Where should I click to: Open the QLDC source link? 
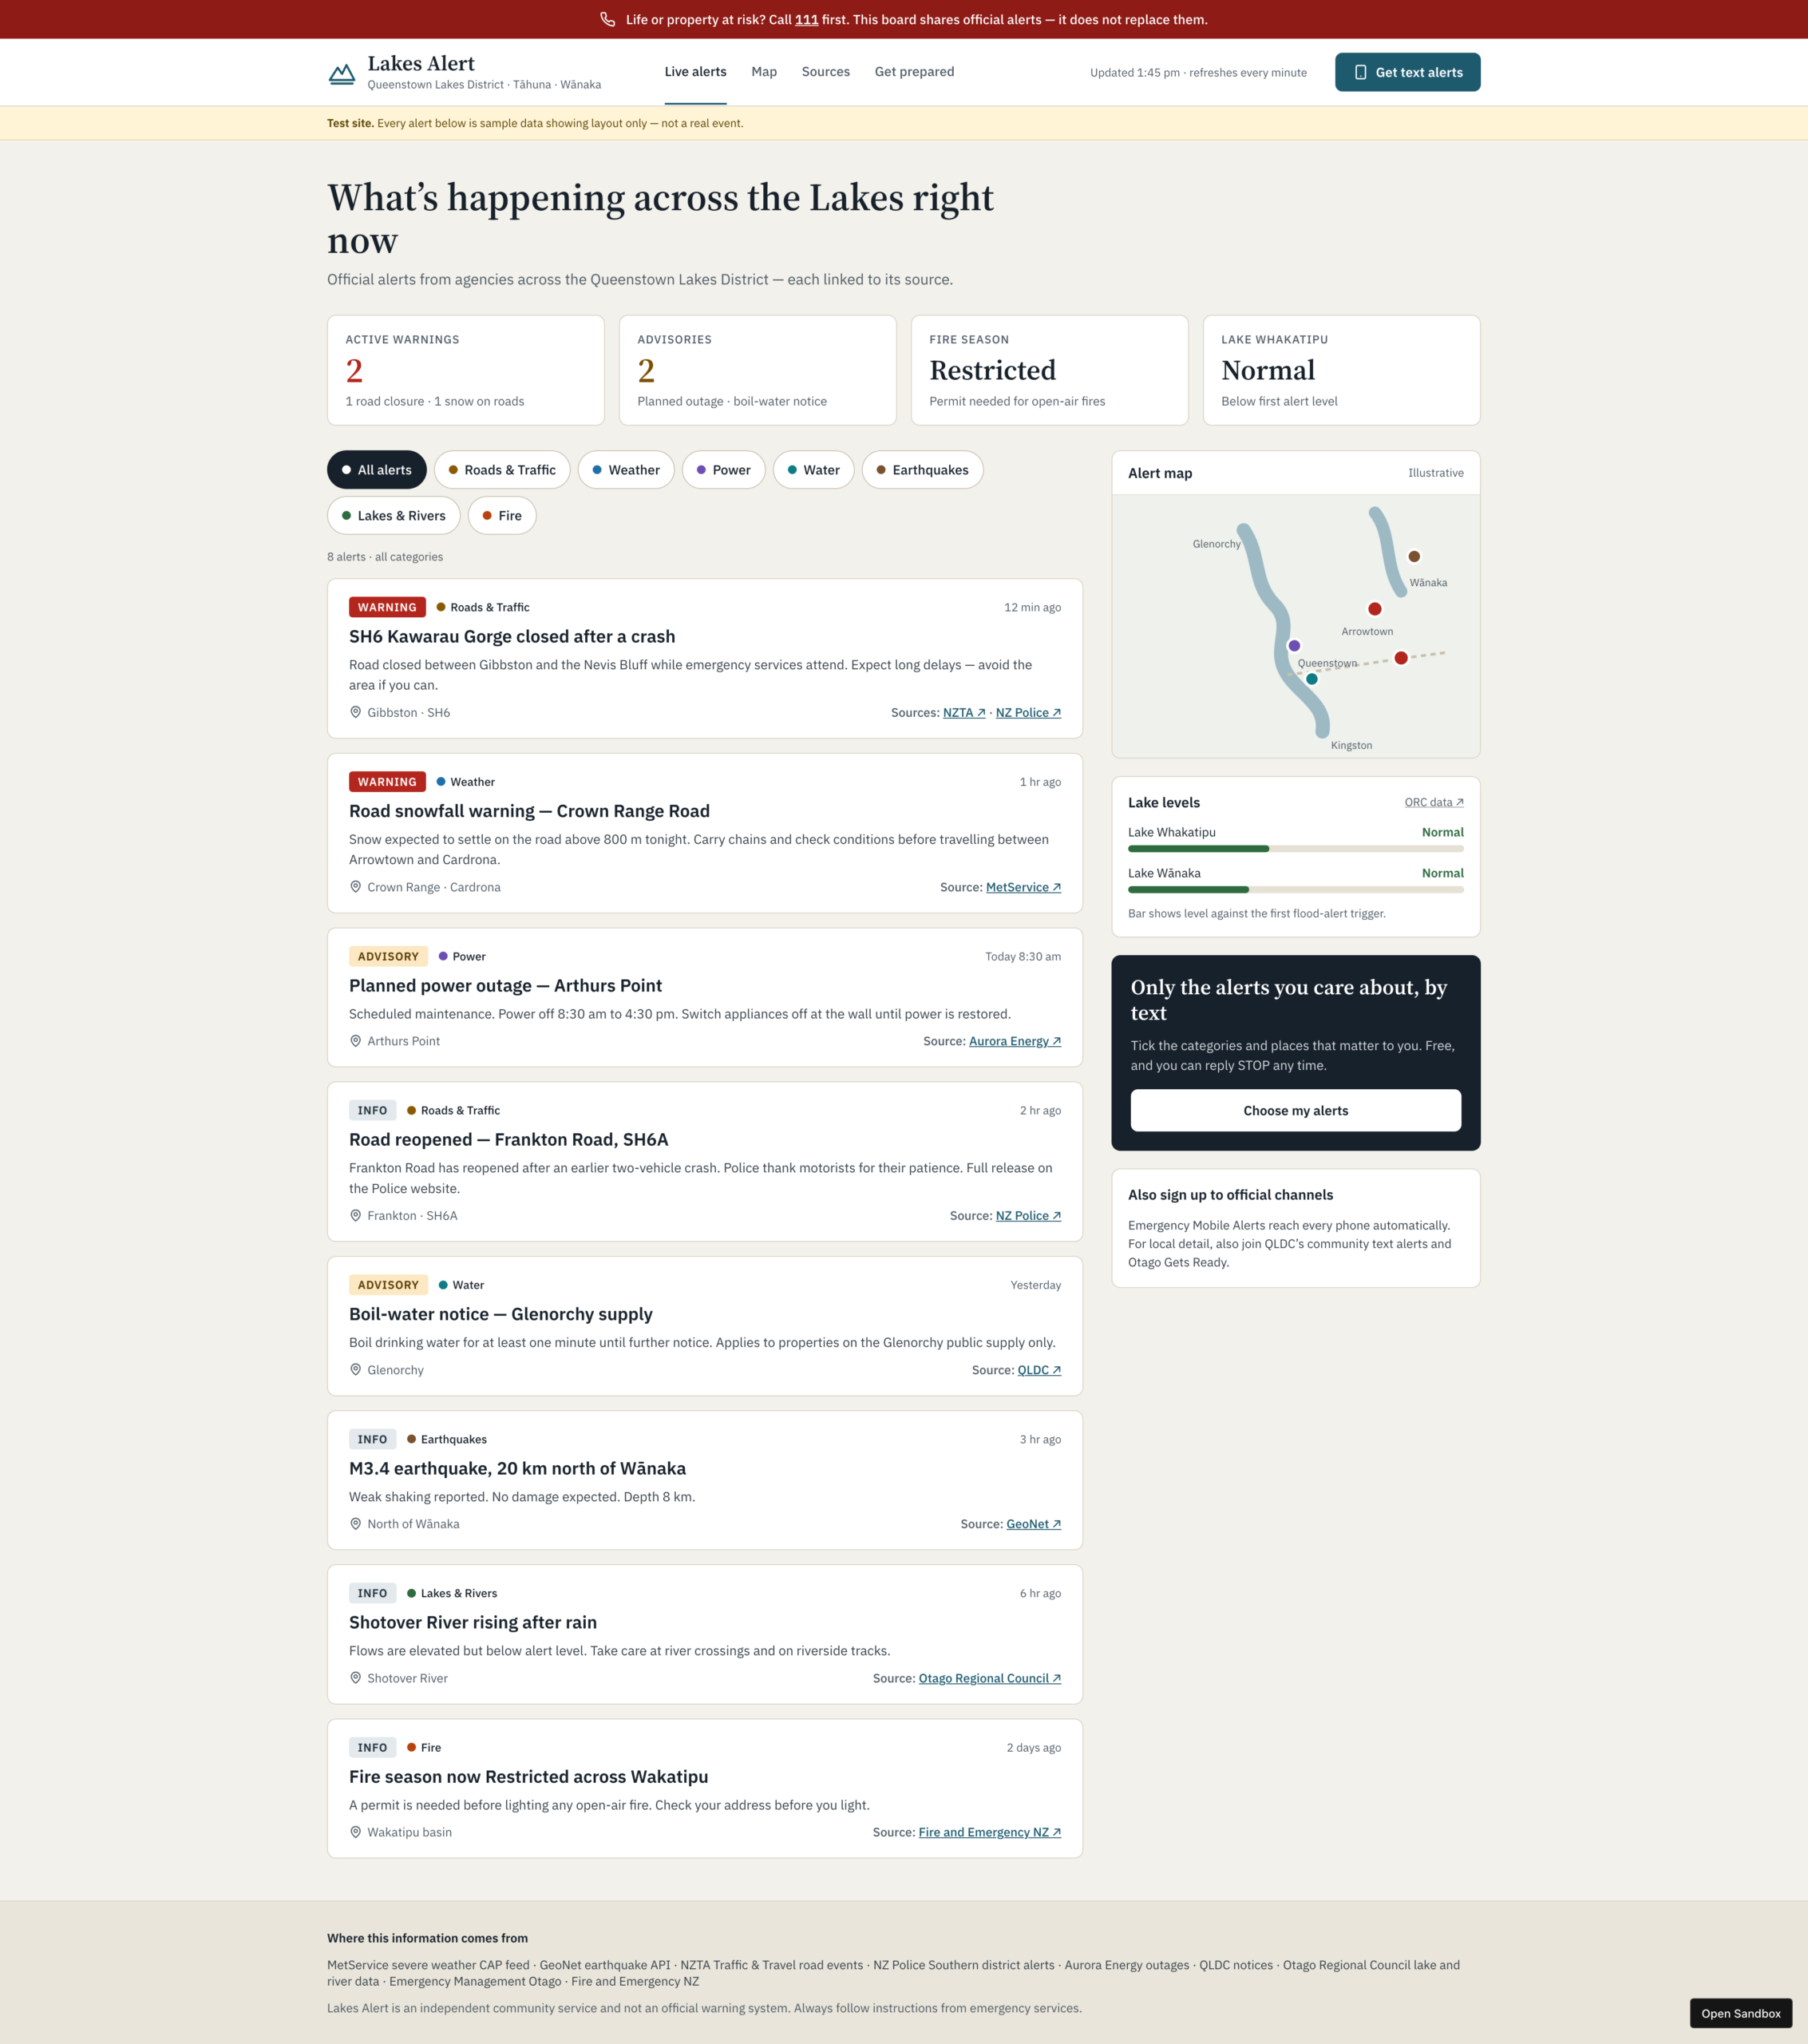point(1039,1370)
